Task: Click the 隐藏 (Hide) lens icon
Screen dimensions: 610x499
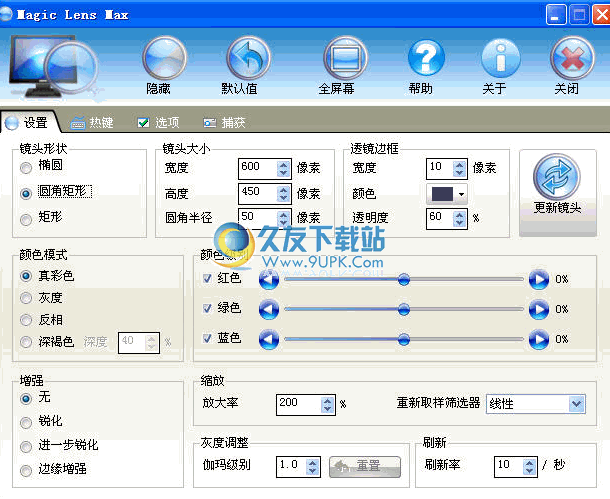Action: pyautogui.click(x=165, y=58)
